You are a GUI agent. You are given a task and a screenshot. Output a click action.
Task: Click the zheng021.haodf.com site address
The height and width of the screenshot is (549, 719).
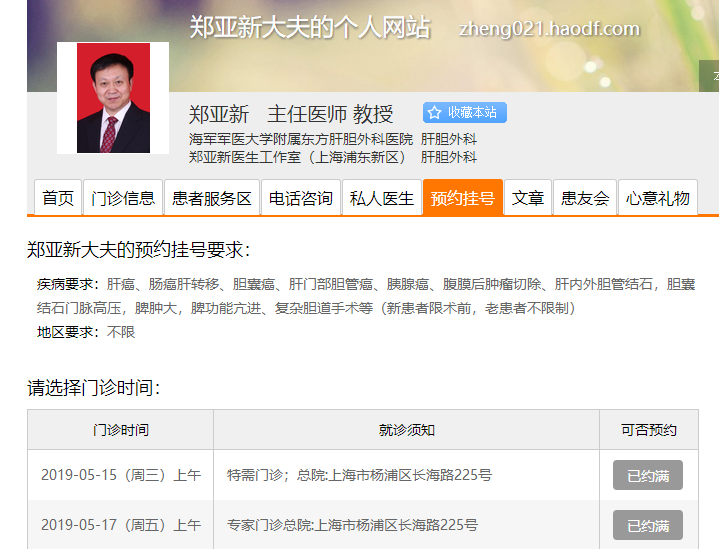click(x=549, y=29)
